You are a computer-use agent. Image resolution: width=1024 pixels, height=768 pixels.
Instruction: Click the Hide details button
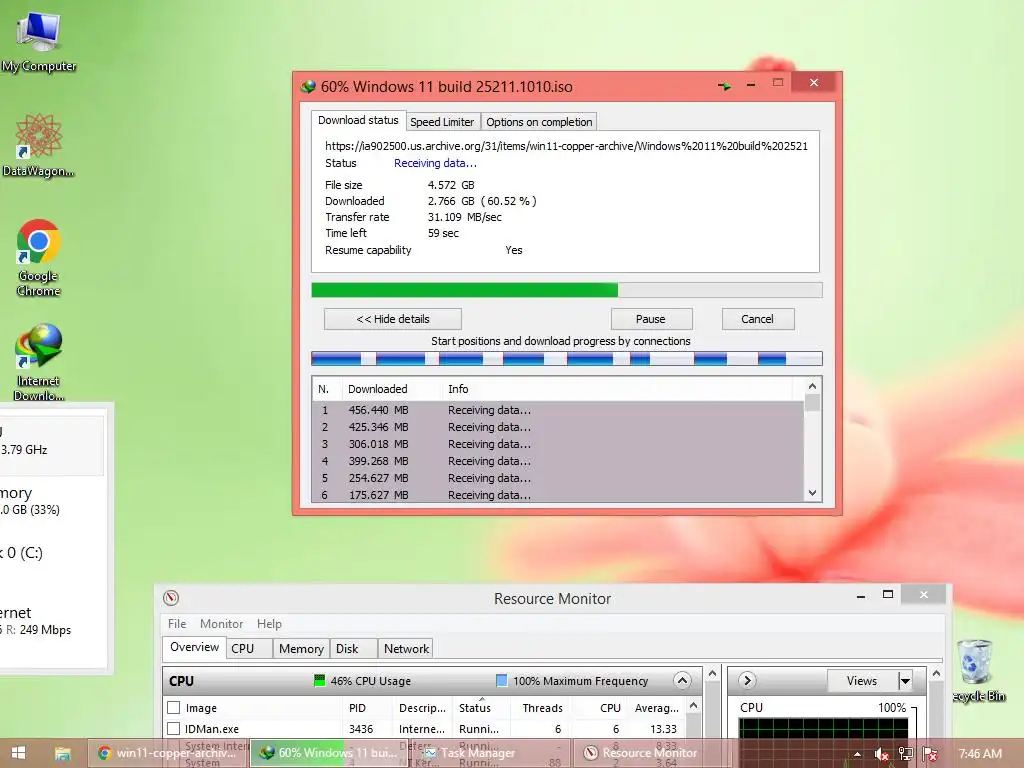click(392, 319)
